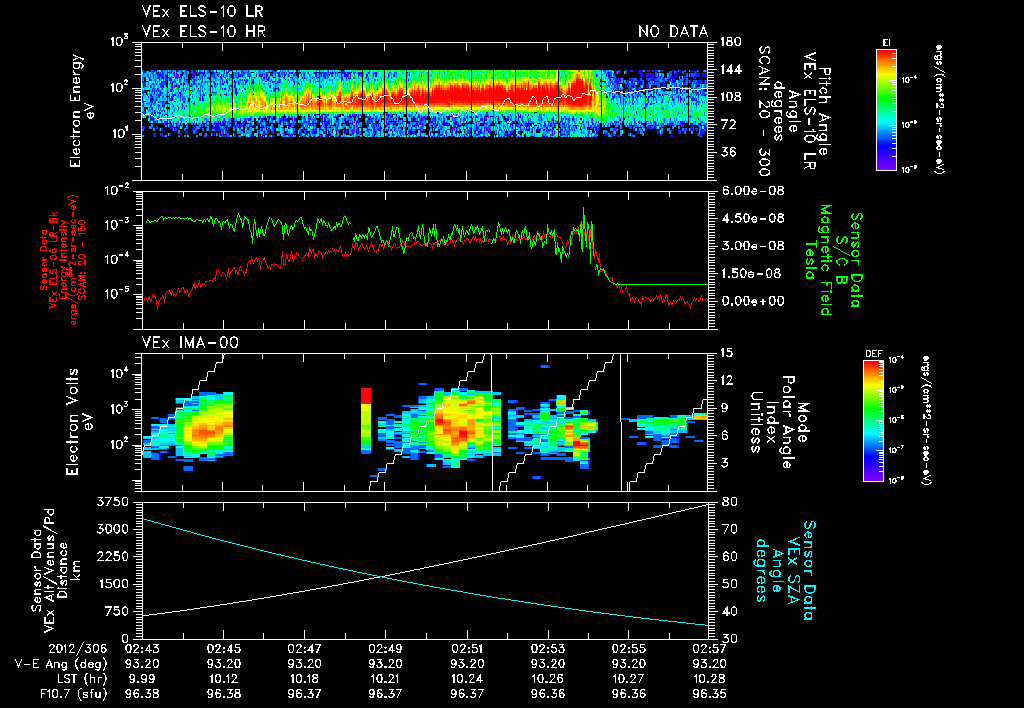Click the 70 tick on the SZA axis
The width and height of the screenshot is (1024, 708).
click(729, 529)
